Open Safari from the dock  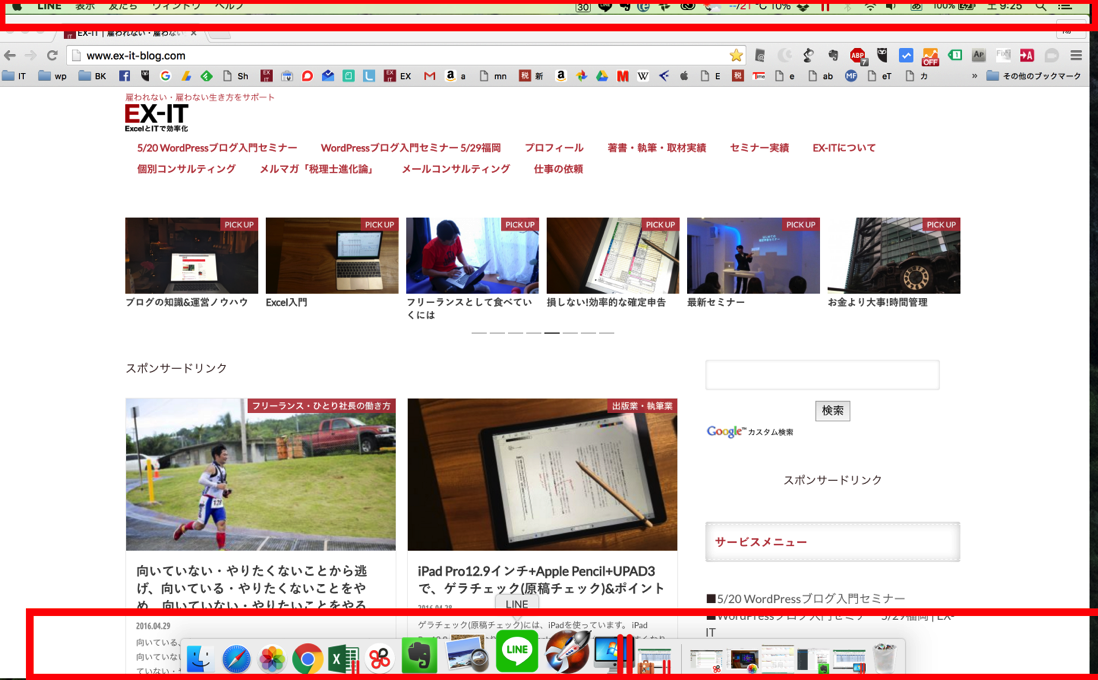click(236, 659)
